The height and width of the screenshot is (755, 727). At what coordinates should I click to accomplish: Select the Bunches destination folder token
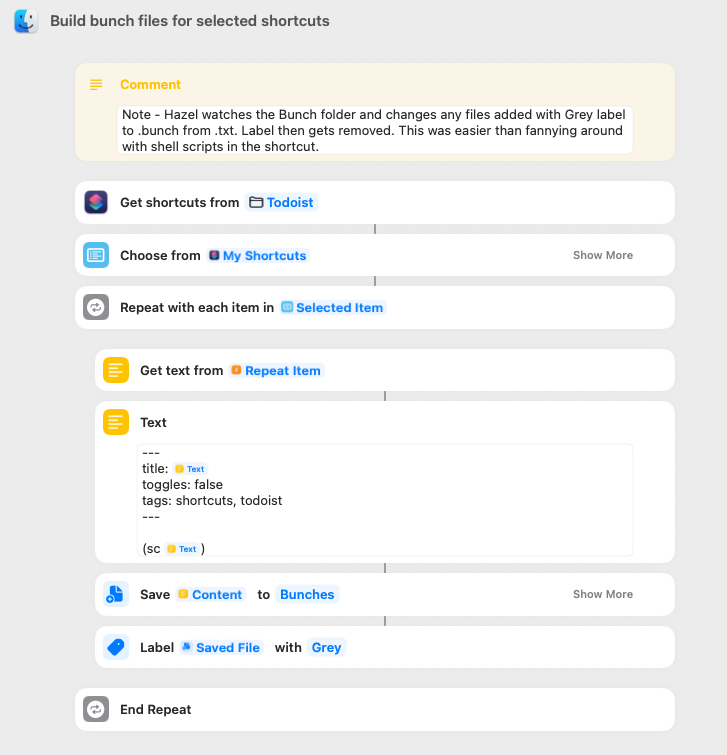coord(307,594)
